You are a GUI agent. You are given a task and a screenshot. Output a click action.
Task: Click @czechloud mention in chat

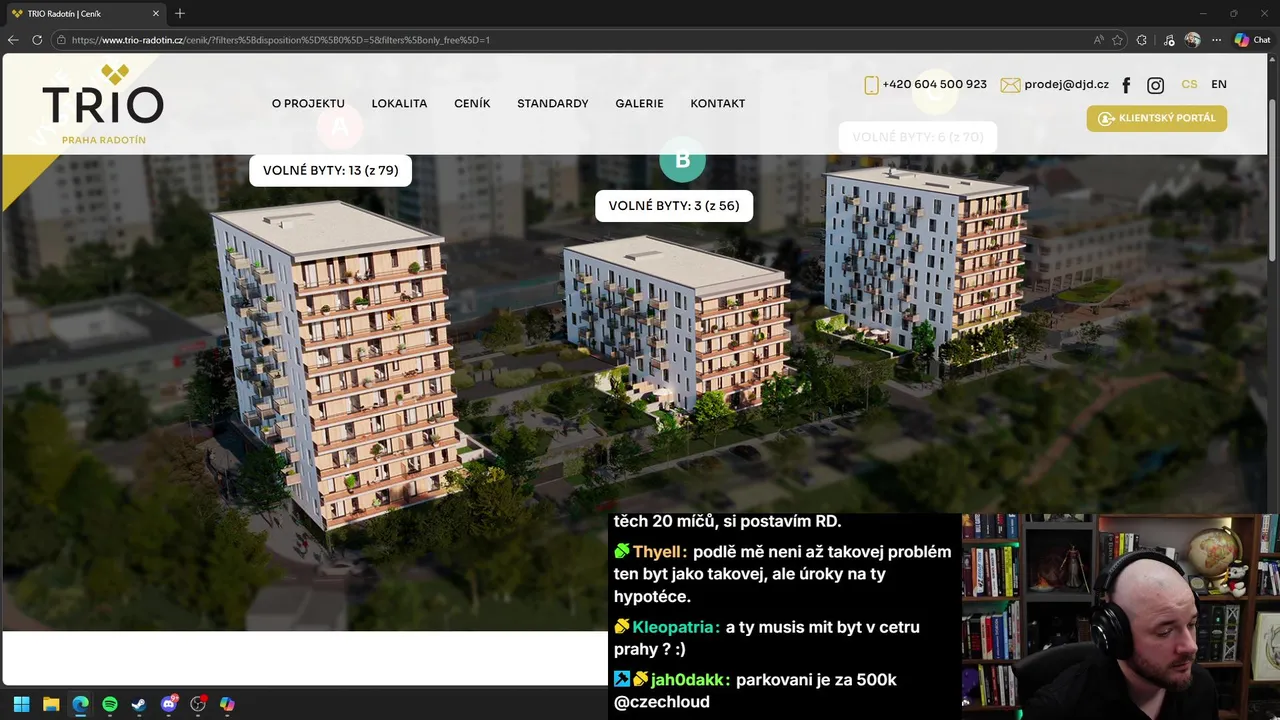click(662, 702)
